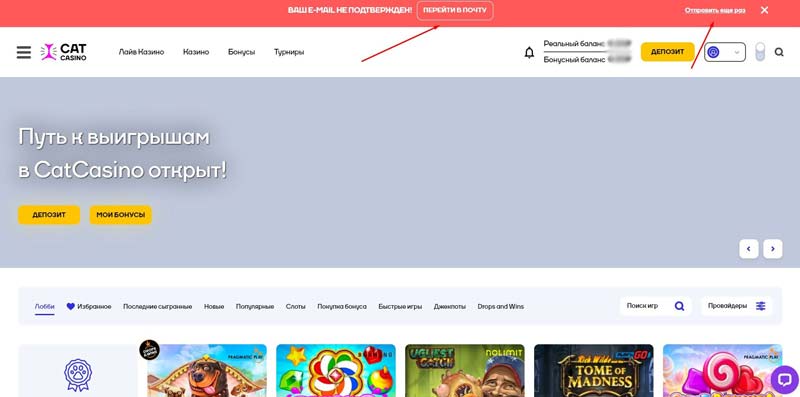Open the hamburger side menu
This screenshot has width=800, height=397.
24,52
